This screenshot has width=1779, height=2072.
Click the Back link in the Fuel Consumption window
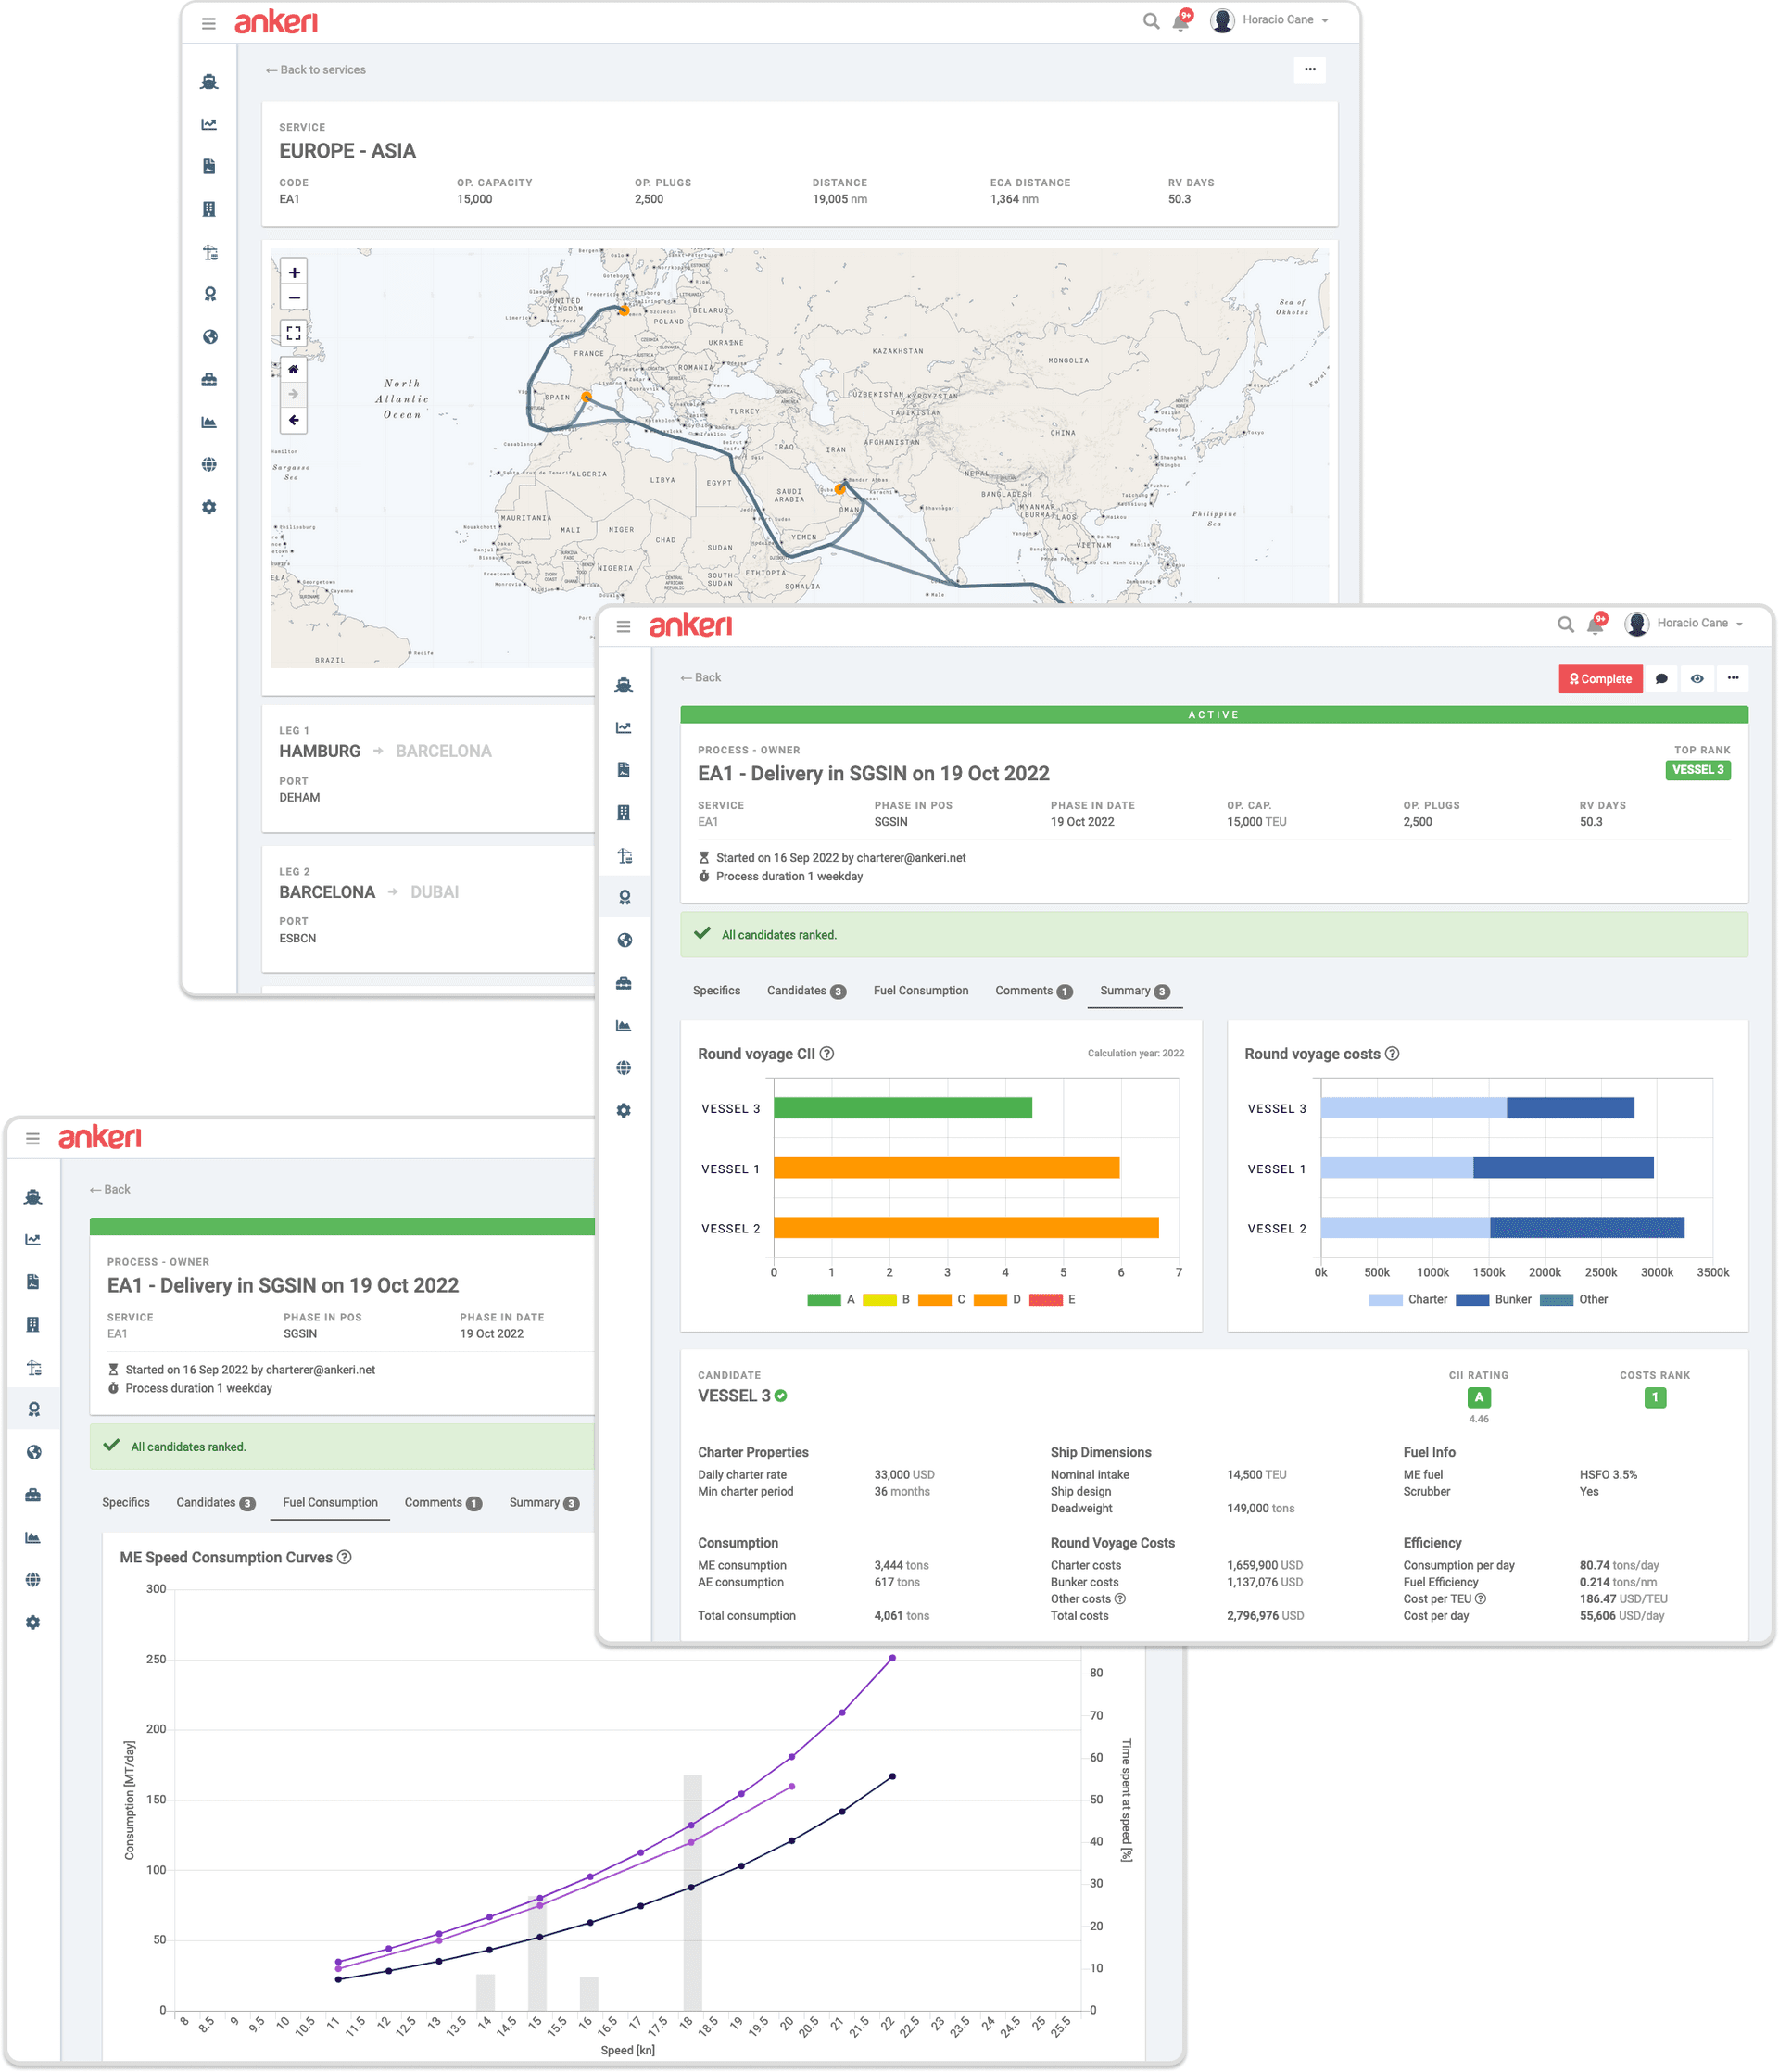(x=109, y=1190)
